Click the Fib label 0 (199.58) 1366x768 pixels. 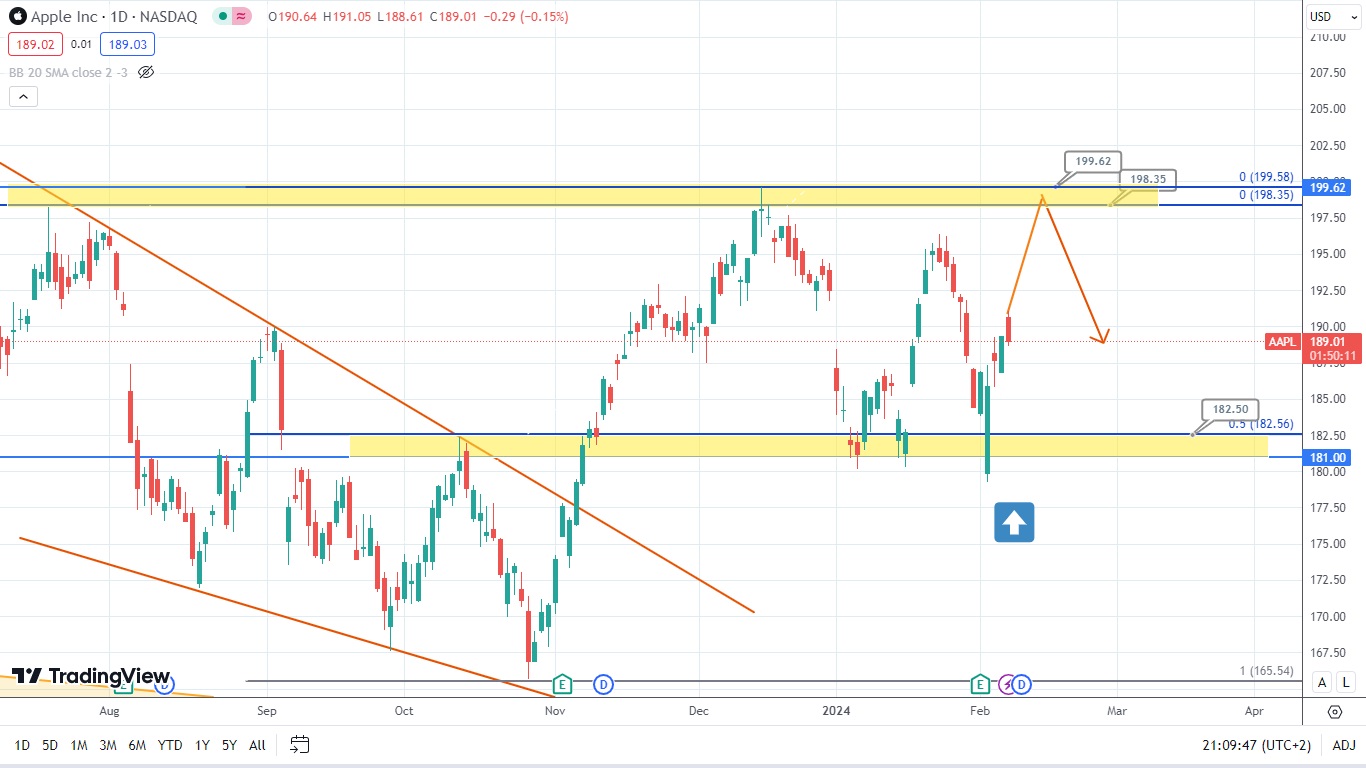1266,177
